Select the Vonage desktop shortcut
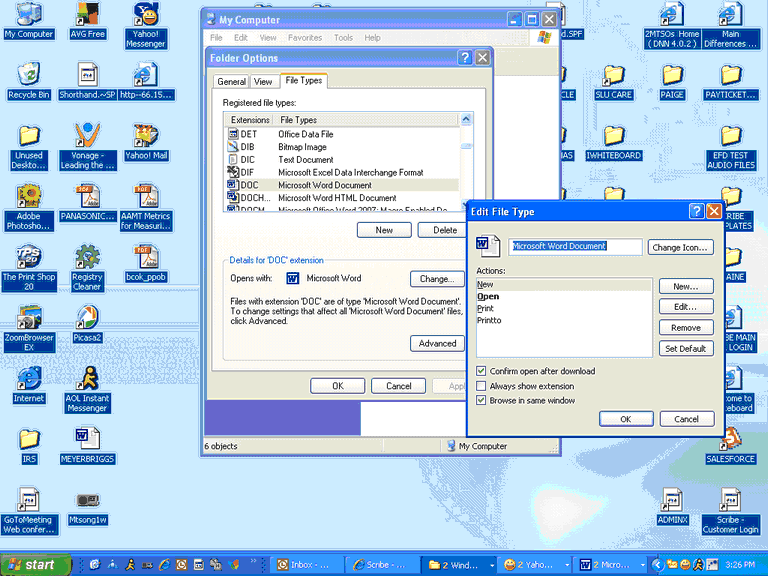Screen dimensions: 768x576 point(87,146)
